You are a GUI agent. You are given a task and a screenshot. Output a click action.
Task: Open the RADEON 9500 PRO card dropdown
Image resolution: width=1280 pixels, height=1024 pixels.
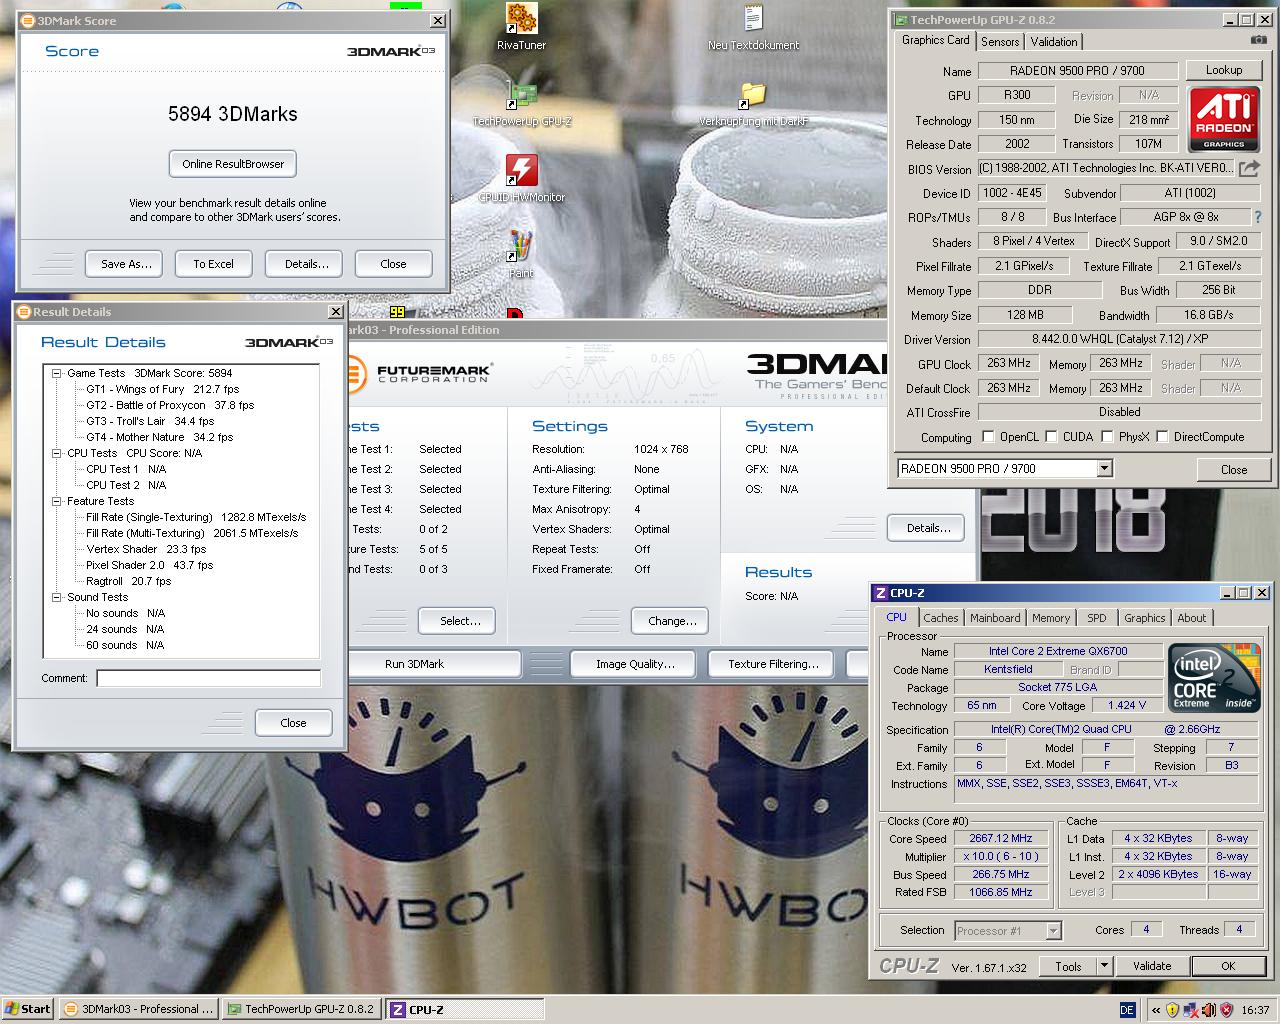click(1104, 469)
